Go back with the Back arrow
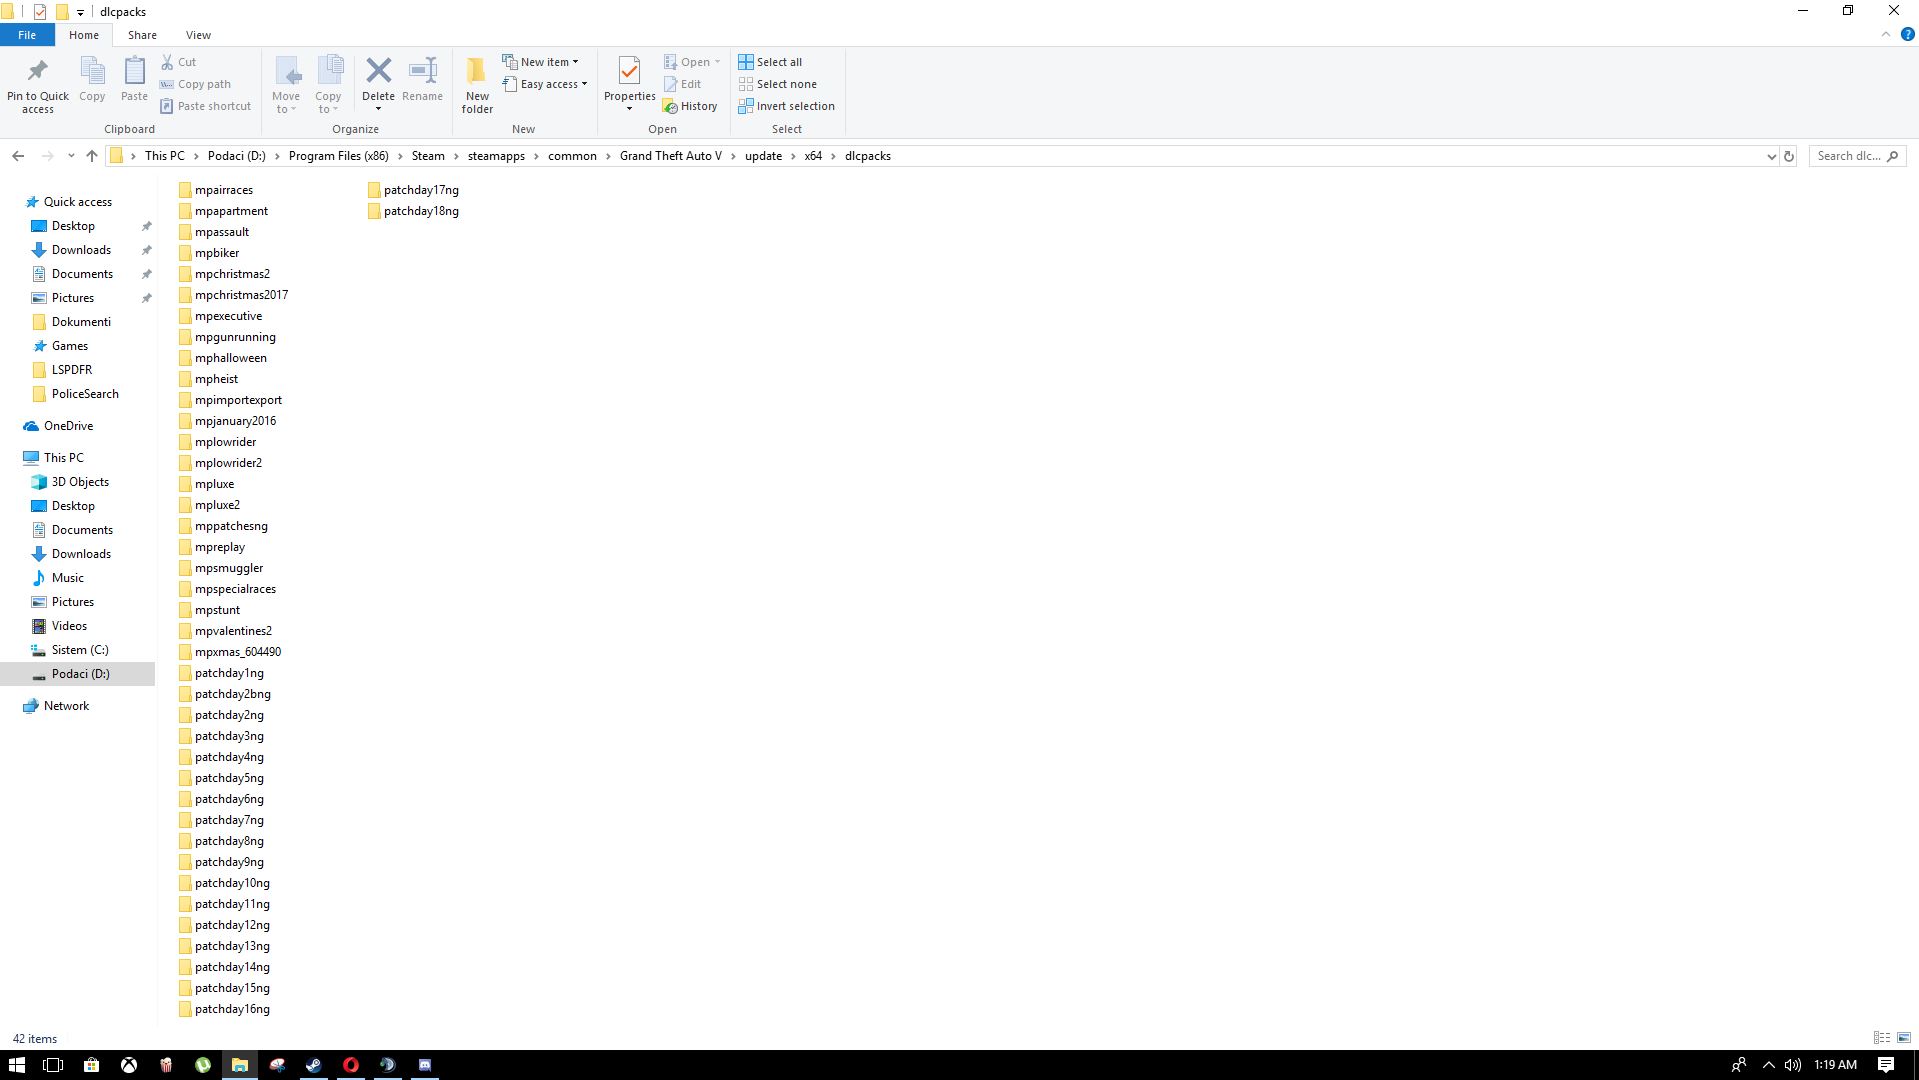Screen dimensions: 1919x1080 (x=18, y=156)
